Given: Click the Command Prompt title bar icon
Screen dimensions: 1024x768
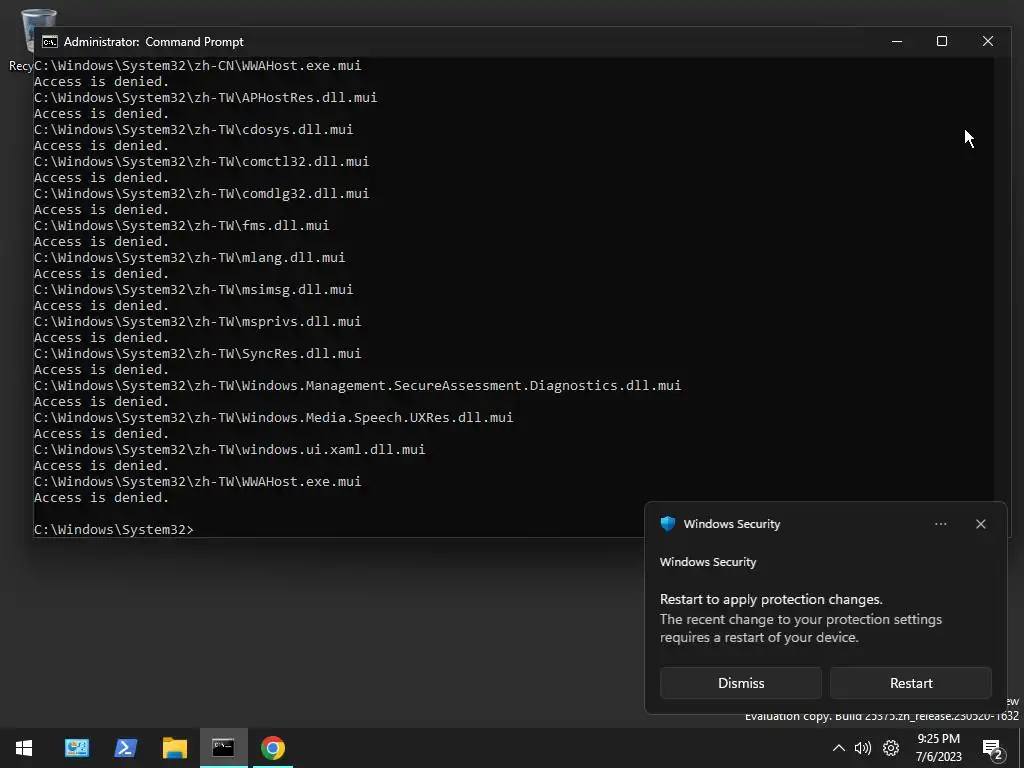Looking at the screenshot, I should (50, 42).
